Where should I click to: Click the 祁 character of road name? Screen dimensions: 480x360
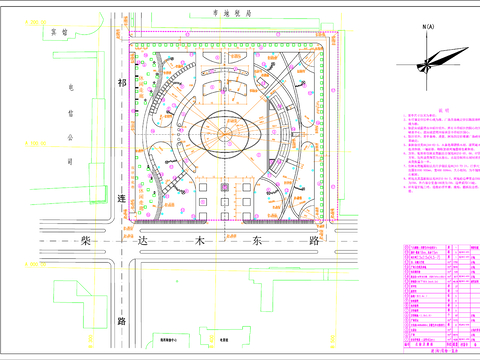122,83
